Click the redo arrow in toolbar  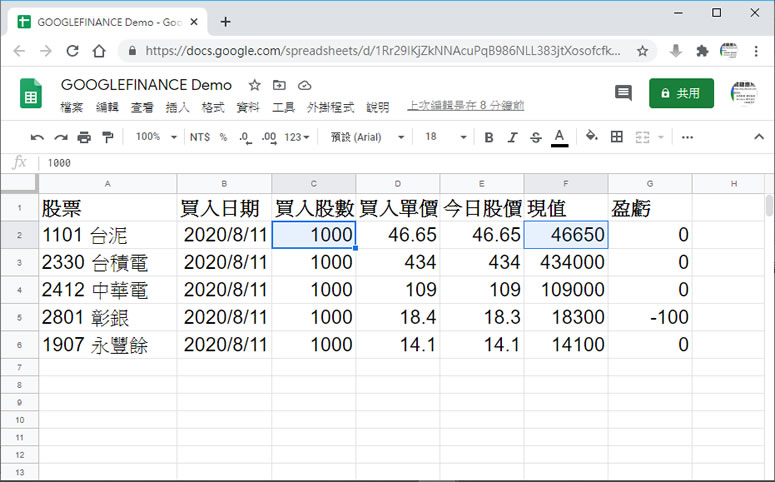pos(61,137)
